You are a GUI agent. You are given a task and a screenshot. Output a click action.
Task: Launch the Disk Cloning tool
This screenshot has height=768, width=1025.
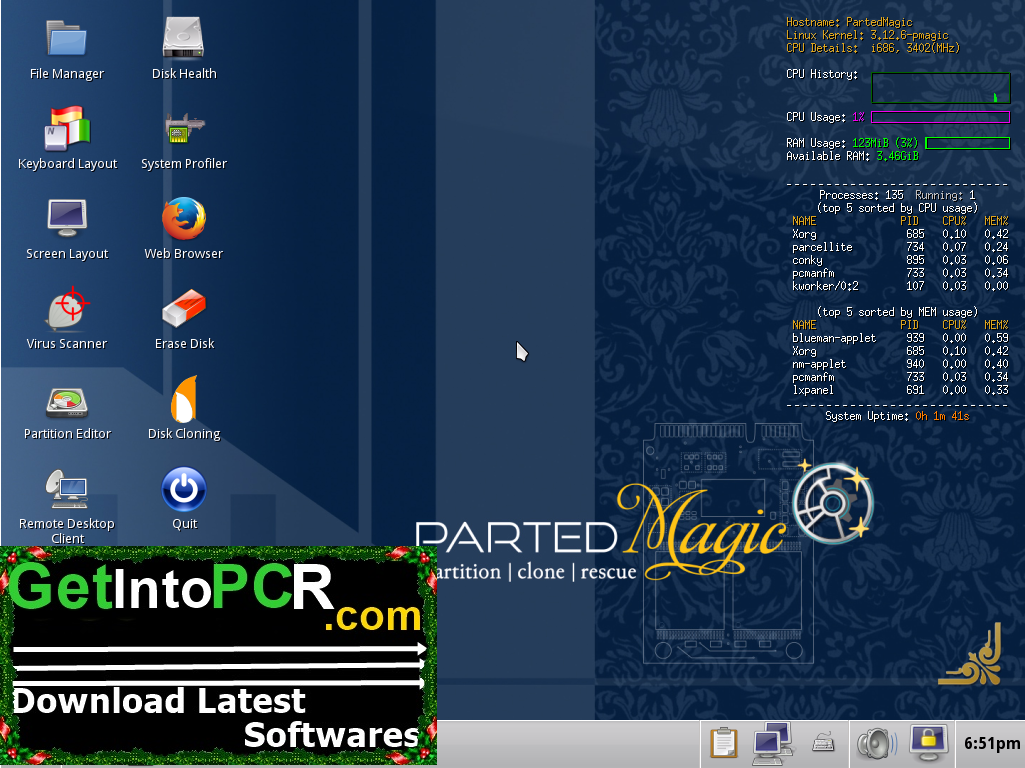pyautogui.click(x=184, y=399)
